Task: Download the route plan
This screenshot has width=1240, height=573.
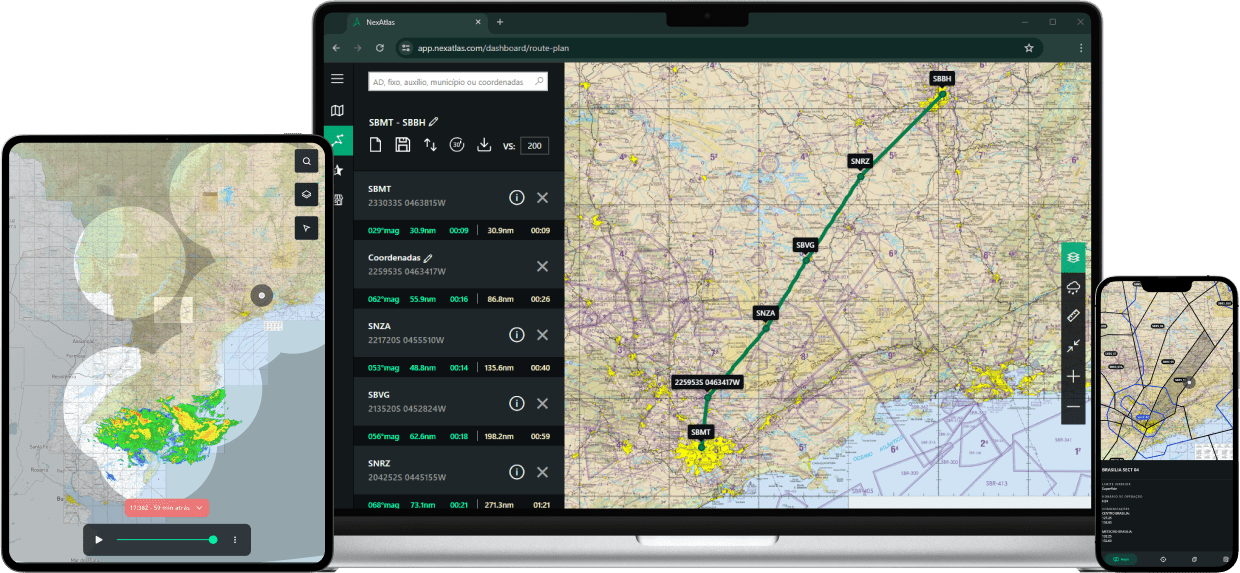Action: (x=484, y=145)
